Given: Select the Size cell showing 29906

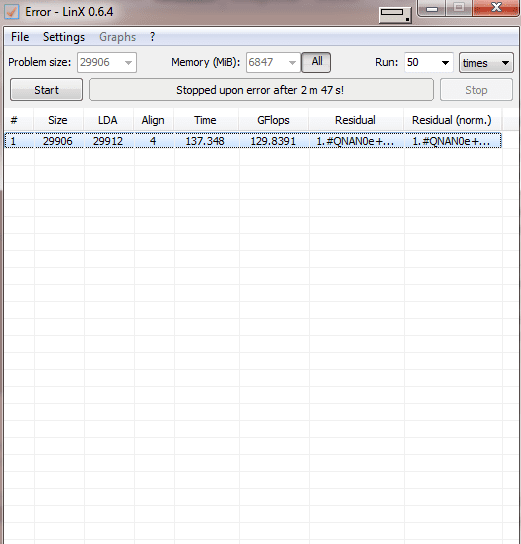Looking at the screenshot, I should [x=58, y=141].
